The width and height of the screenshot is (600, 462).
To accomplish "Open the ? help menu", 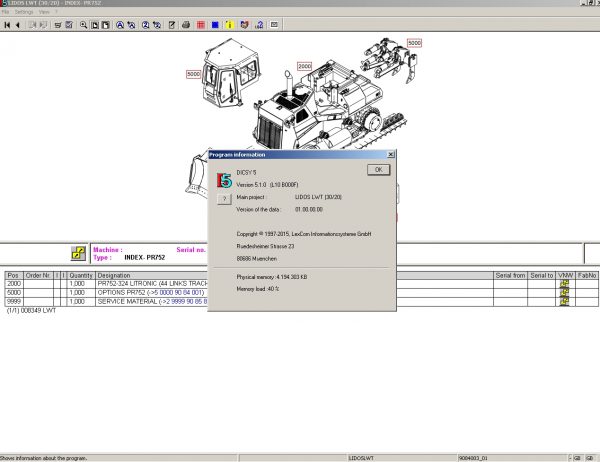I will pos(56,12).
